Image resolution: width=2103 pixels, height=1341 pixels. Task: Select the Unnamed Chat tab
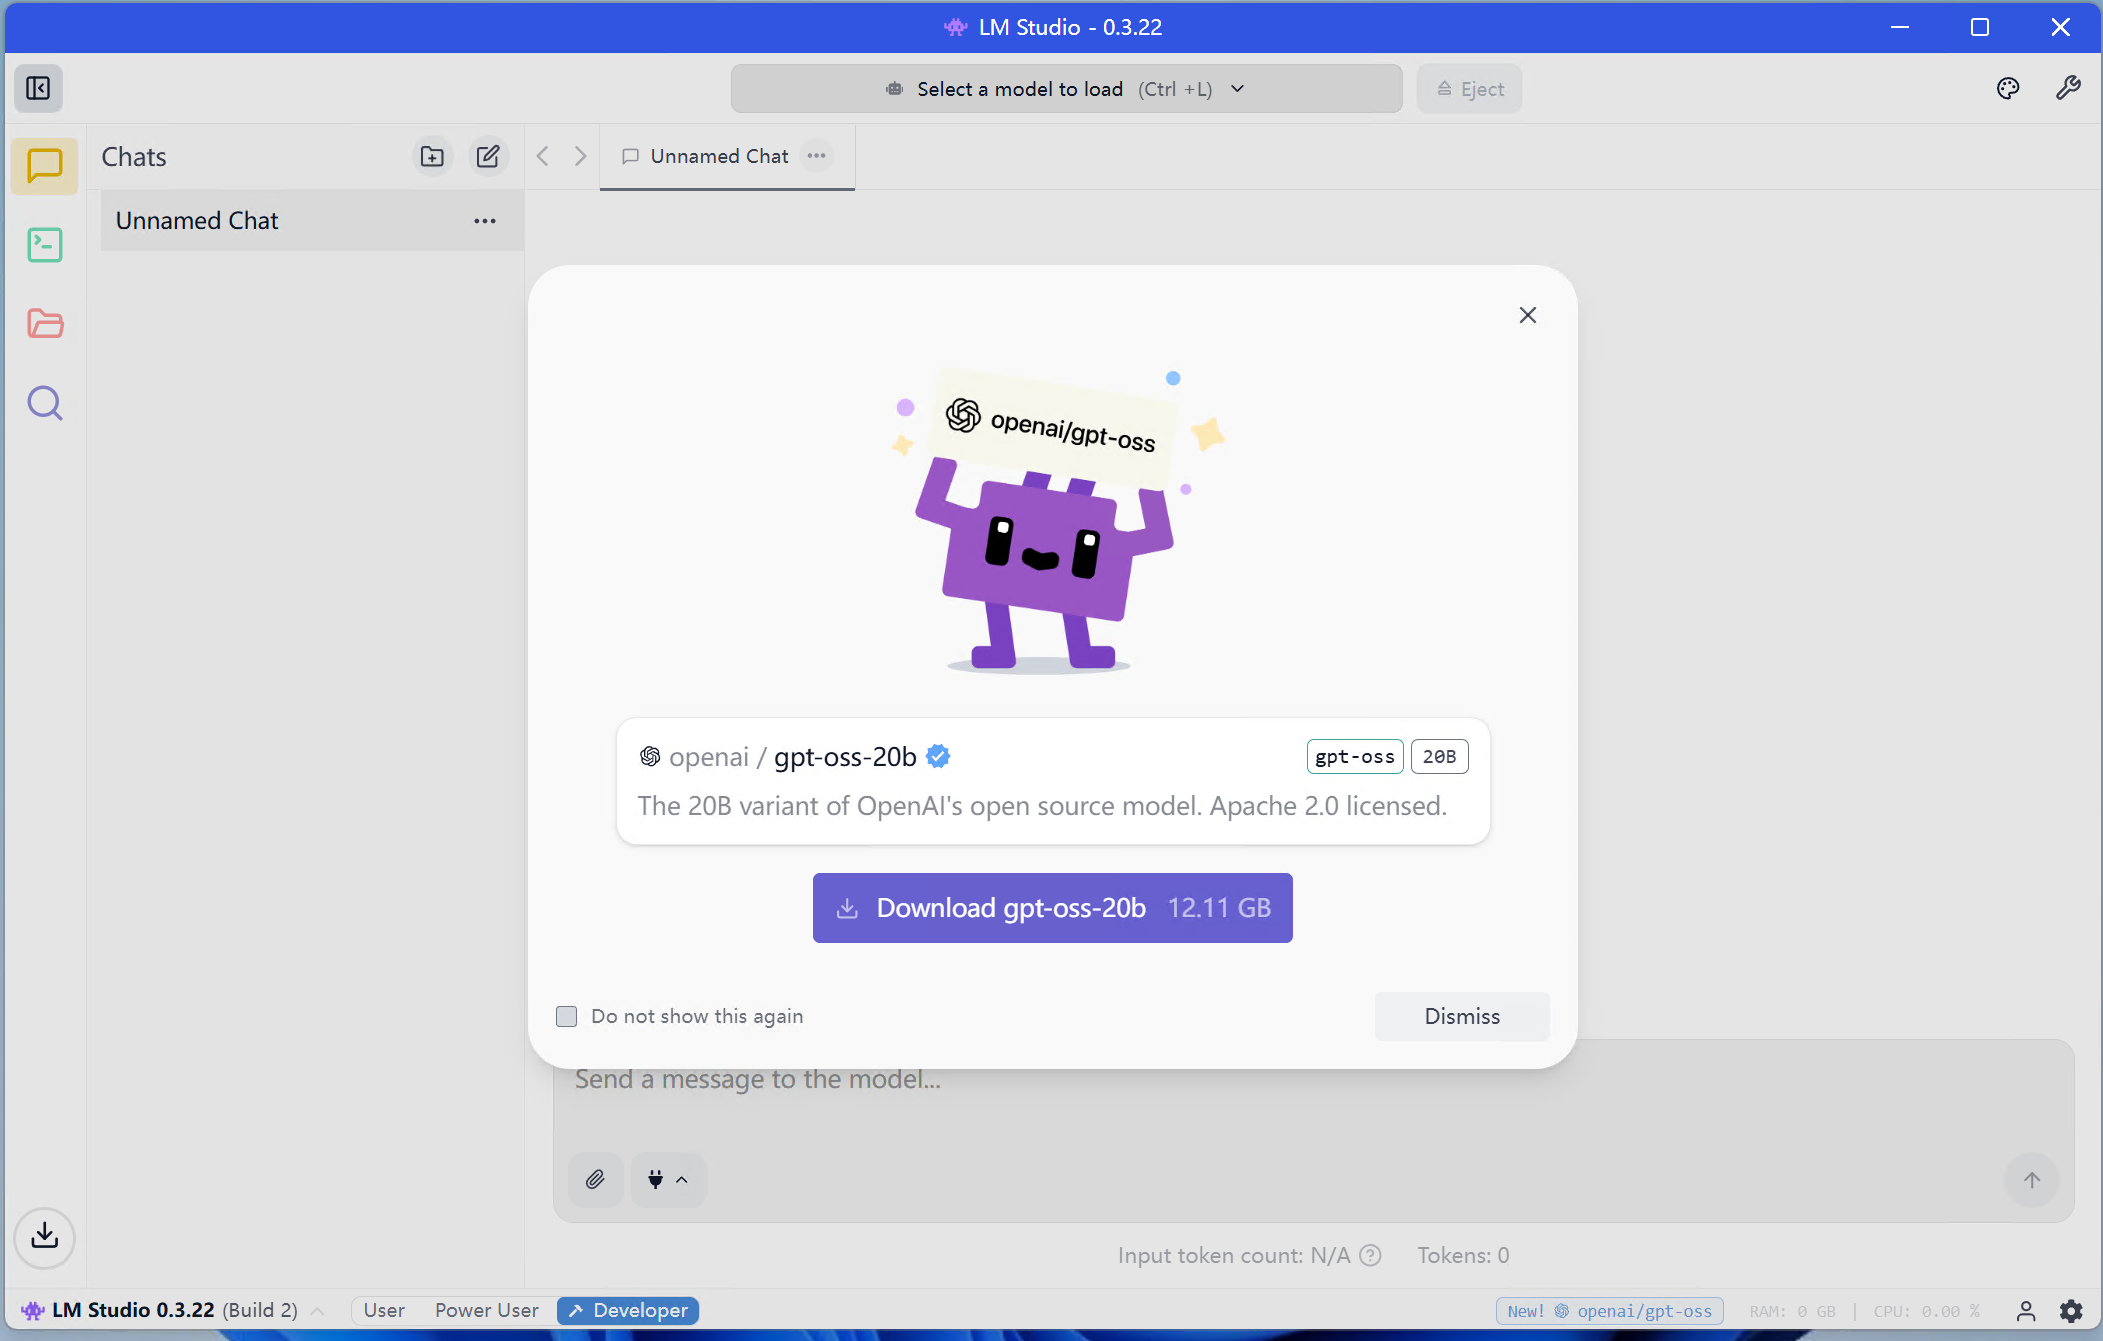click(x=718, y=156)
